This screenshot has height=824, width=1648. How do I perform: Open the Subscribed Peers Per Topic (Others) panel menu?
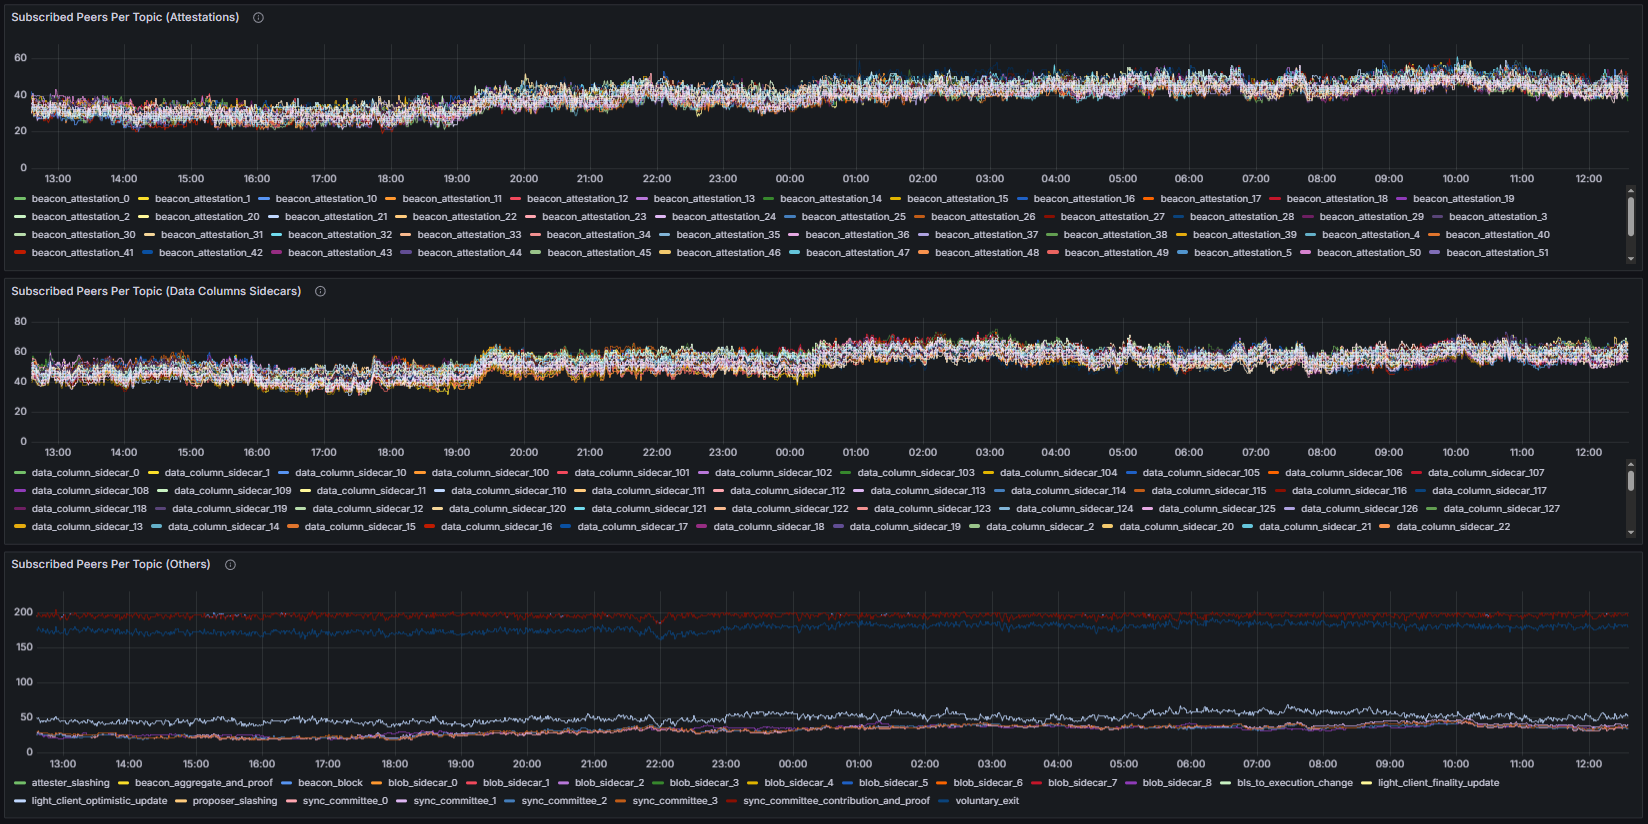pos(110,565)
